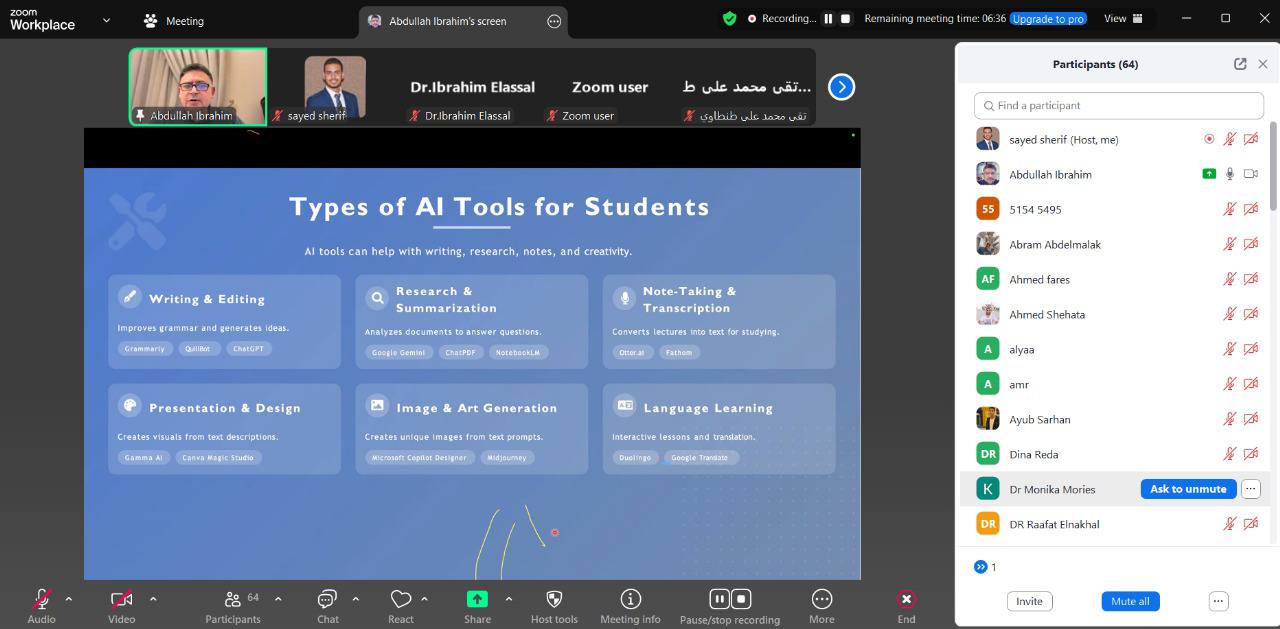Click amr's muted microphone icon

coord(1230,384)
